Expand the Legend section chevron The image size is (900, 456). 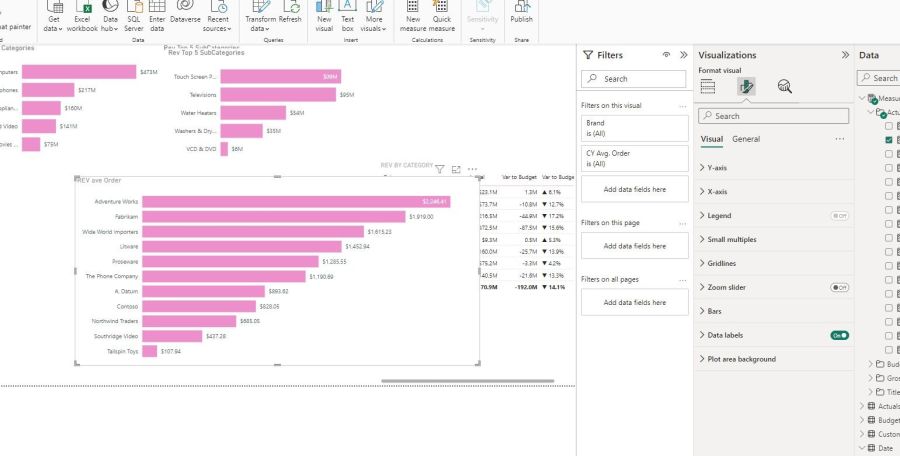pyautogui.click(x=703, y=216)
